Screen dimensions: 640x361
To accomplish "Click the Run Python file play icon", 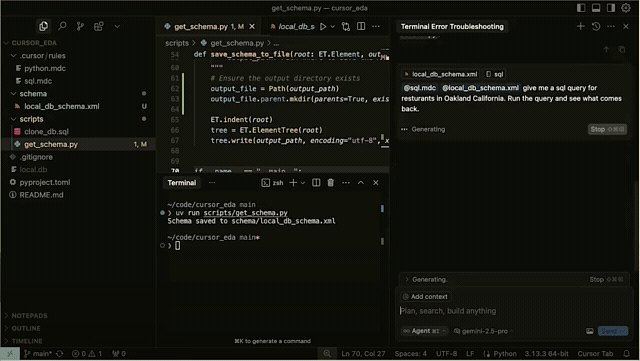I will [x=323, y=27].
